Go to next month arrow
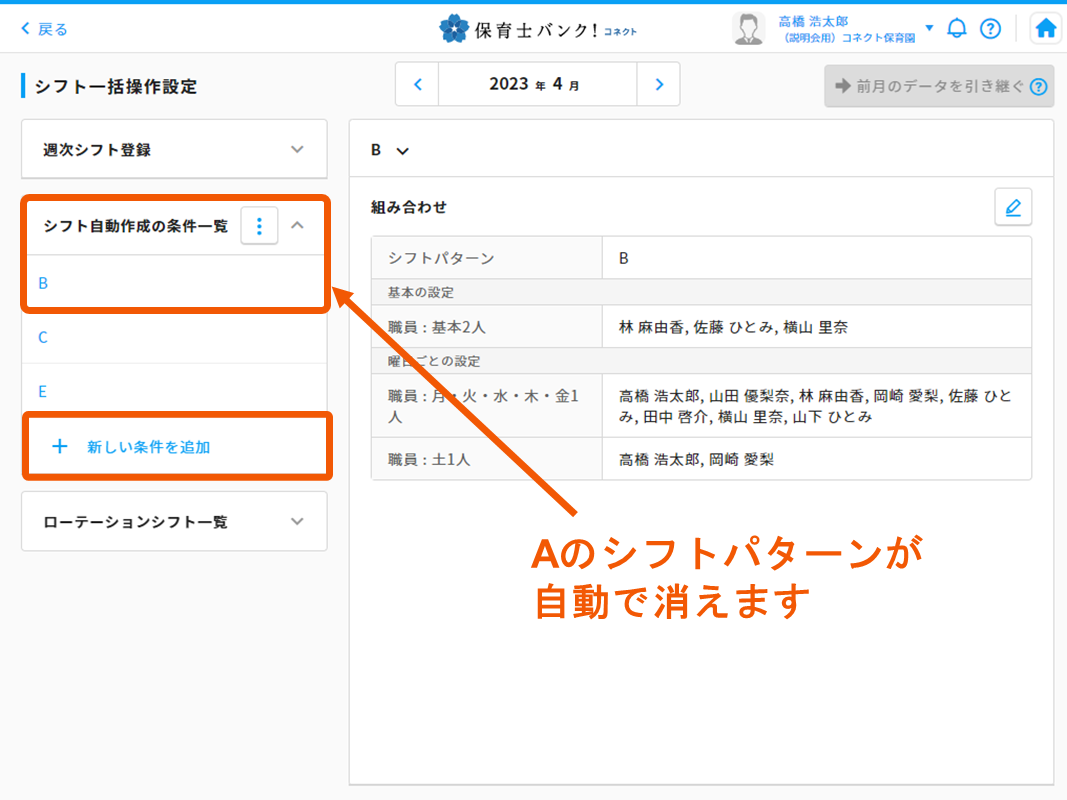Viewport: 1067px width, 800px height. (658, 85)
